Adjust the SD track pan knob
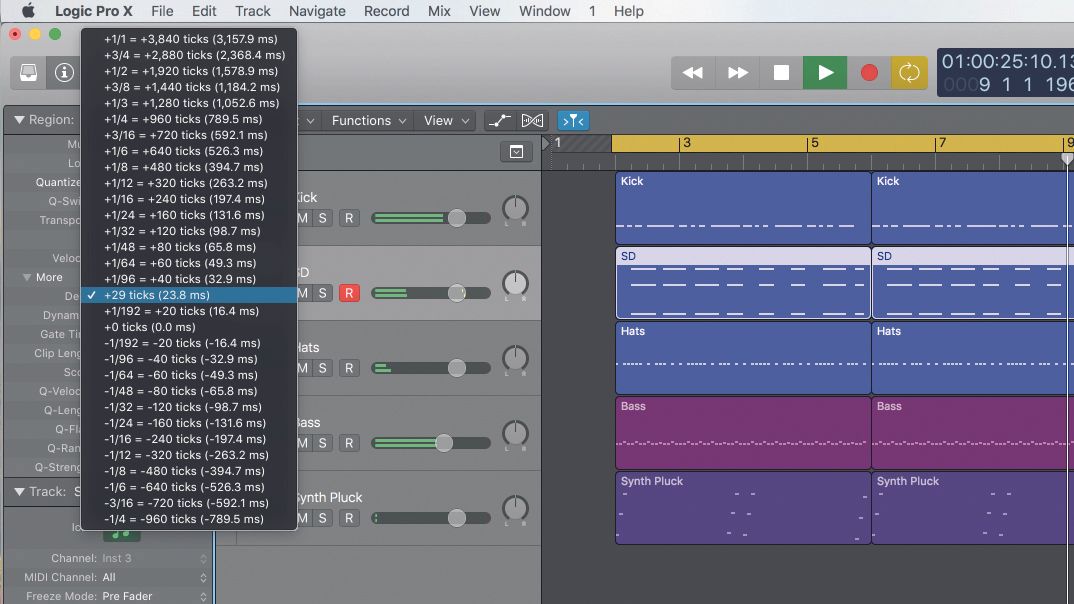This screenshot has width=1074, height=604. click(x=515, y=284)
